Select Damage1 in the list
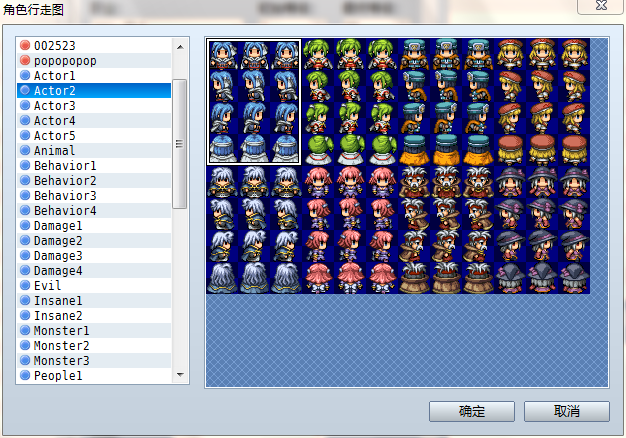The width and height of the screenshot is (626, 438). [x=94, y=226]
